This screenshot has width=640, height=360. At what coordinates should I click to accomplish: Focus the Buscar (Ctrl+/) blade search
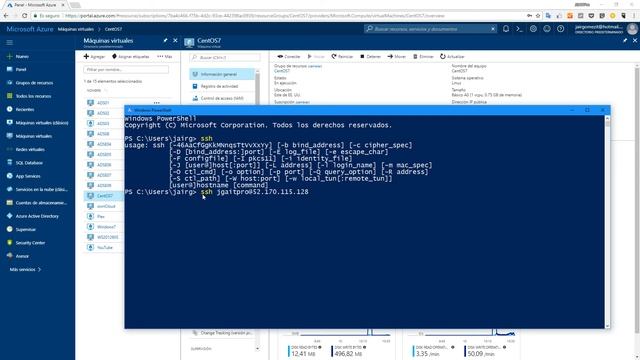[x=225, y=58]
